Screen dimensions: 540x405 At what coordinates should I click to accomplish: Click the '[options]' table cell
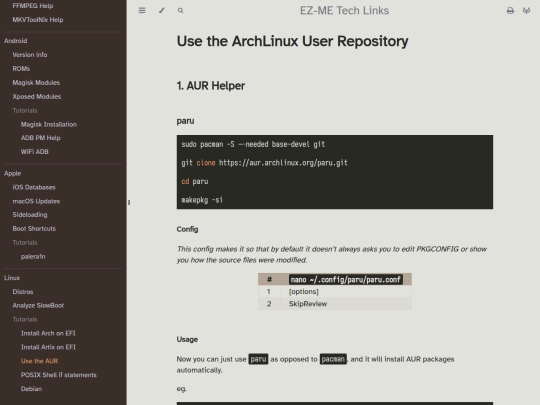[304, 292]
